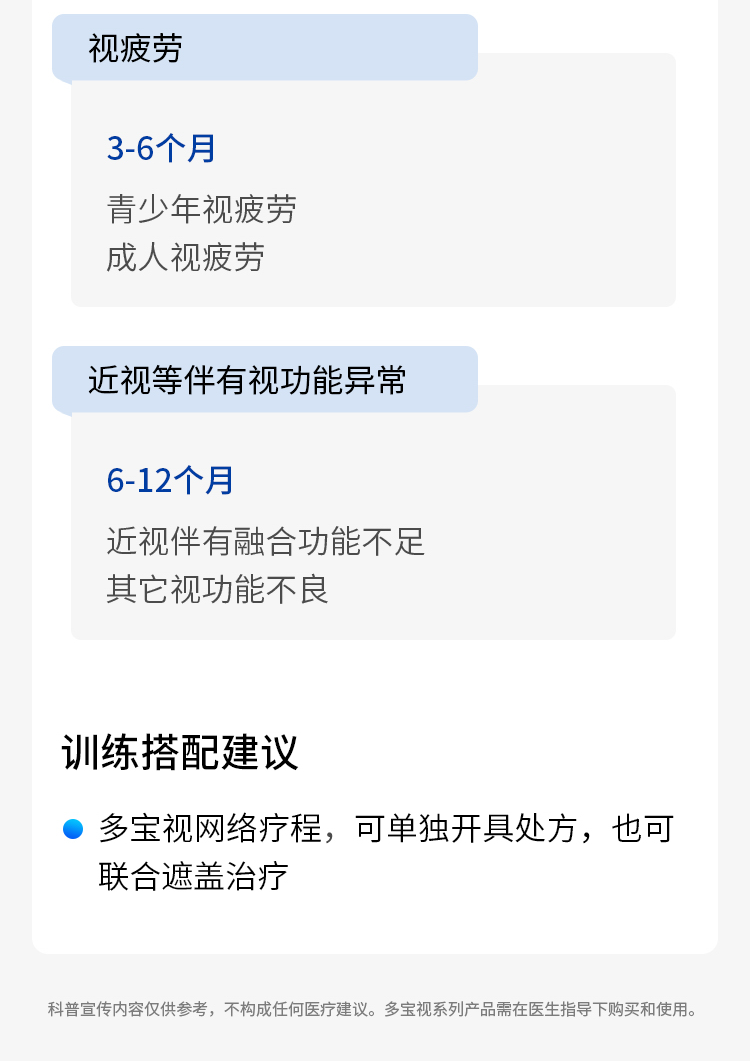Image resolution: width=750 pixels, height=1061 pixels.
Task: Tap the 成人视疲劳 line
Action: point(186,258)
